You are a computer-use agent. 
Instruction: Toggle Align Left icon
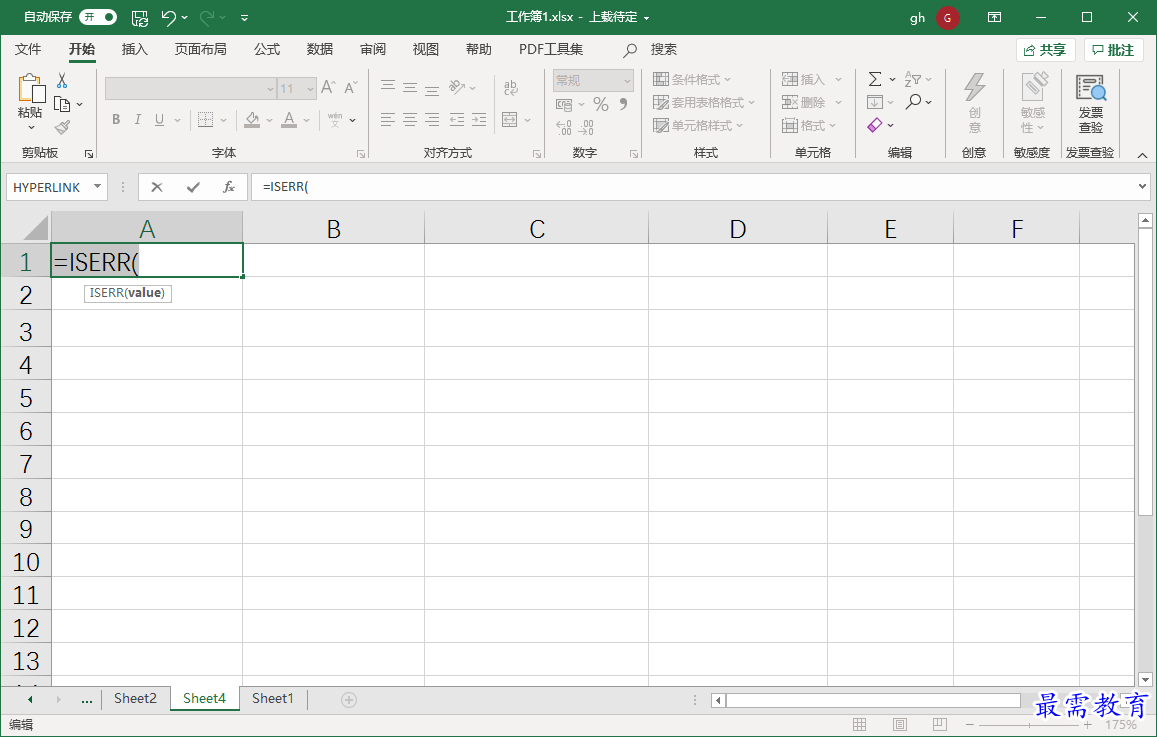click(387, 120)
